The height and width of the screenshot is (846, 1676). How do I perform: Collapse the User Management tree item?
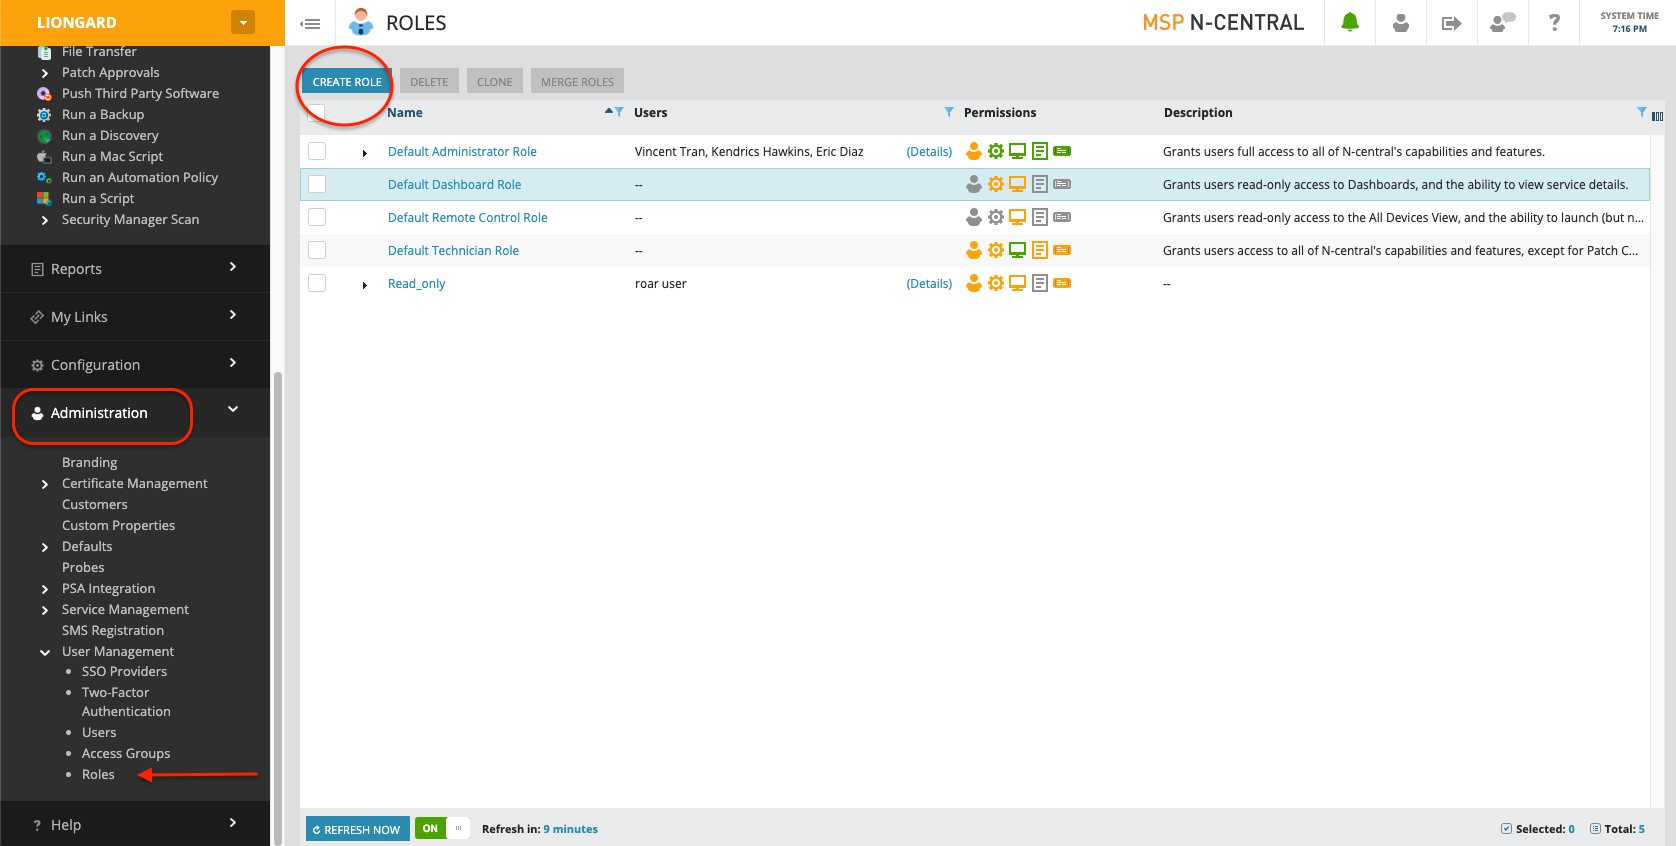[44, 652]
